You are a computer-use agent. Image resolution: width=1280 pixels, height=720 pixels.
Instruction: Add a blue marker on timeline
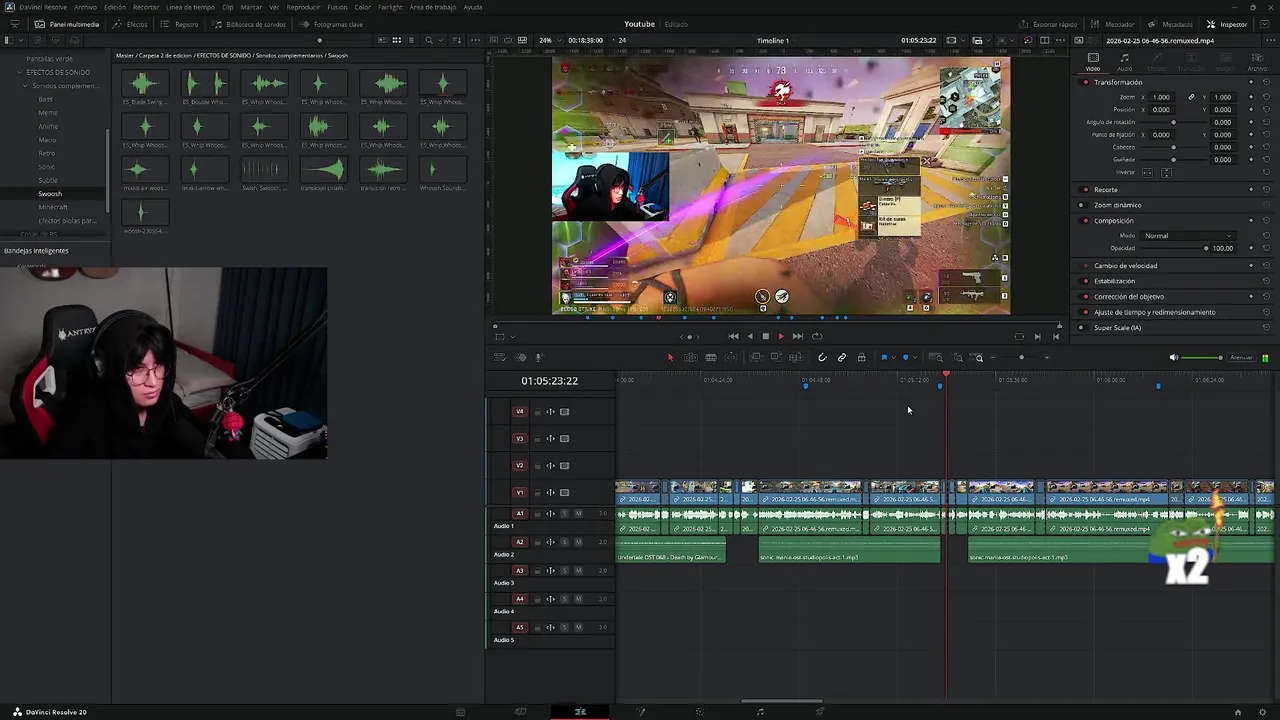pyautogui.click(x=905, y=358)
